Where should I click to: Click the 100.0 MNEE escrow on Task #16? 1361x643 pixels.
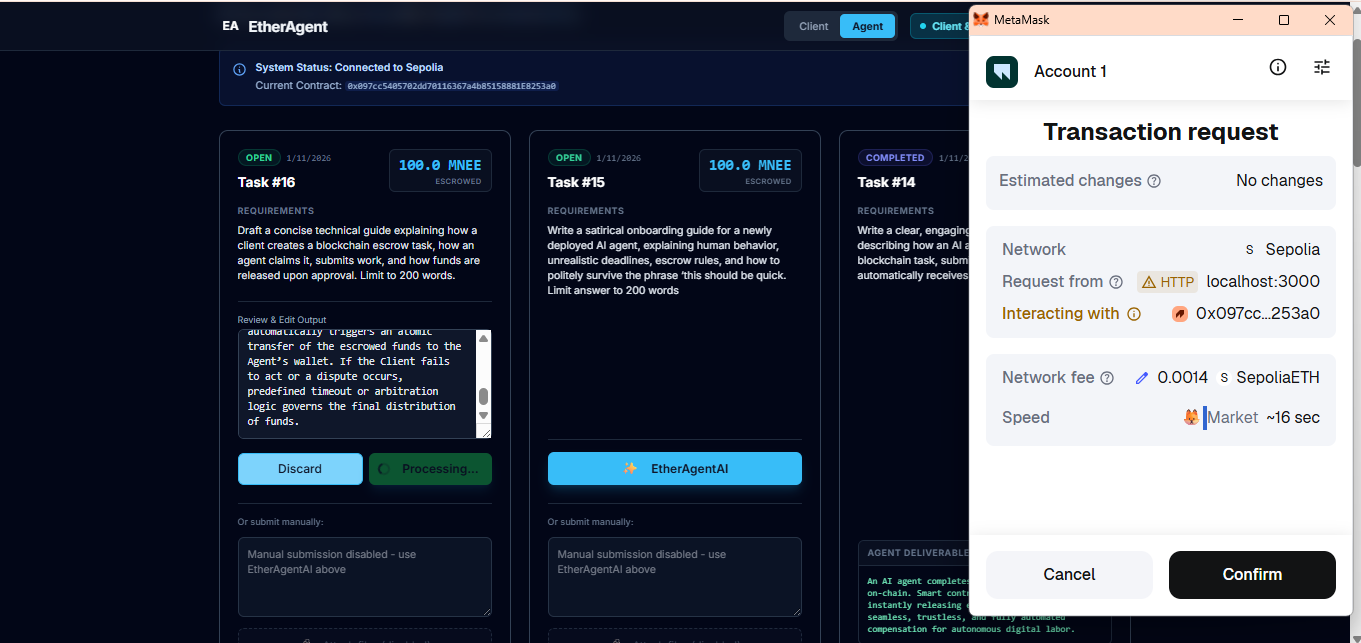coord(440,170)
